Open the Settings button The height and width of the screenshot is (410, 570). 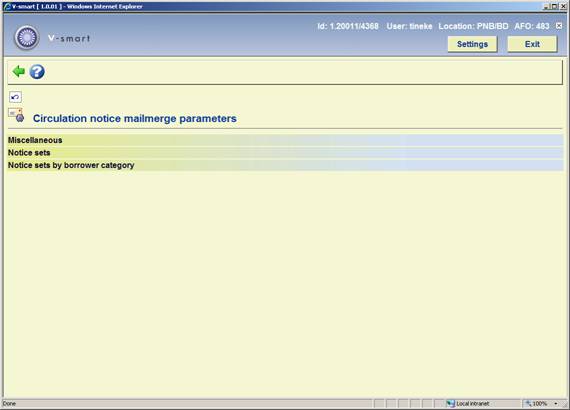472,44
